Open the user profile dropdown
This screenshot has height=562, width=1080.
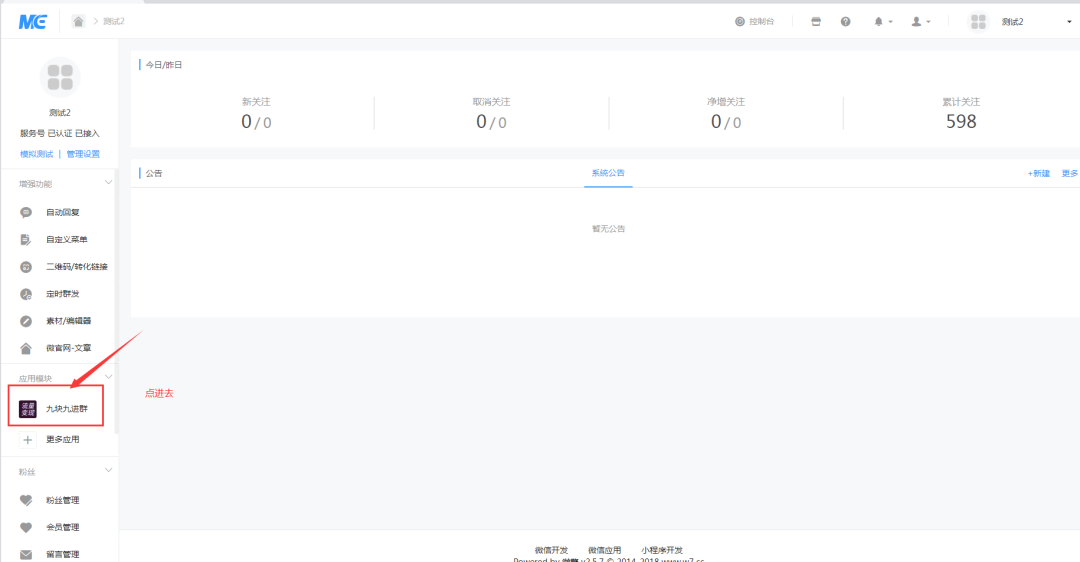[x=920, y=21]
